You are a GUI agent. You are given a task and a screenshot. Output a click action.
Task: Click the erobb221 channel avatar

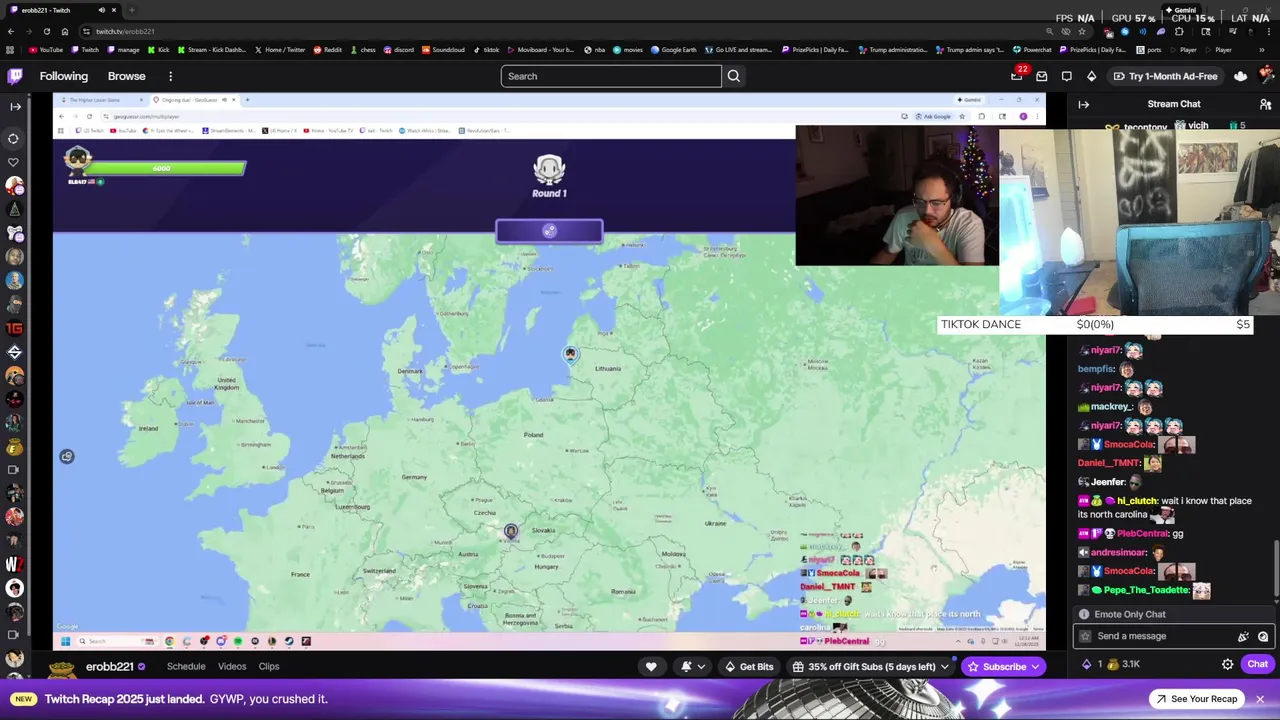coord(62,668)
